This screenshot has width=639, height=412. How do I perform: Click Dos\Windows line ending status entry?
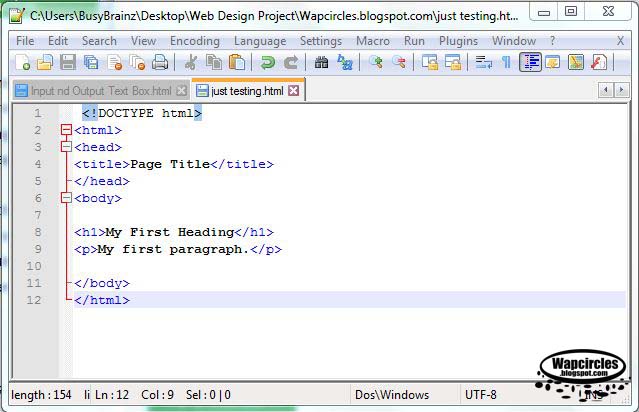[x=392, y=395]
